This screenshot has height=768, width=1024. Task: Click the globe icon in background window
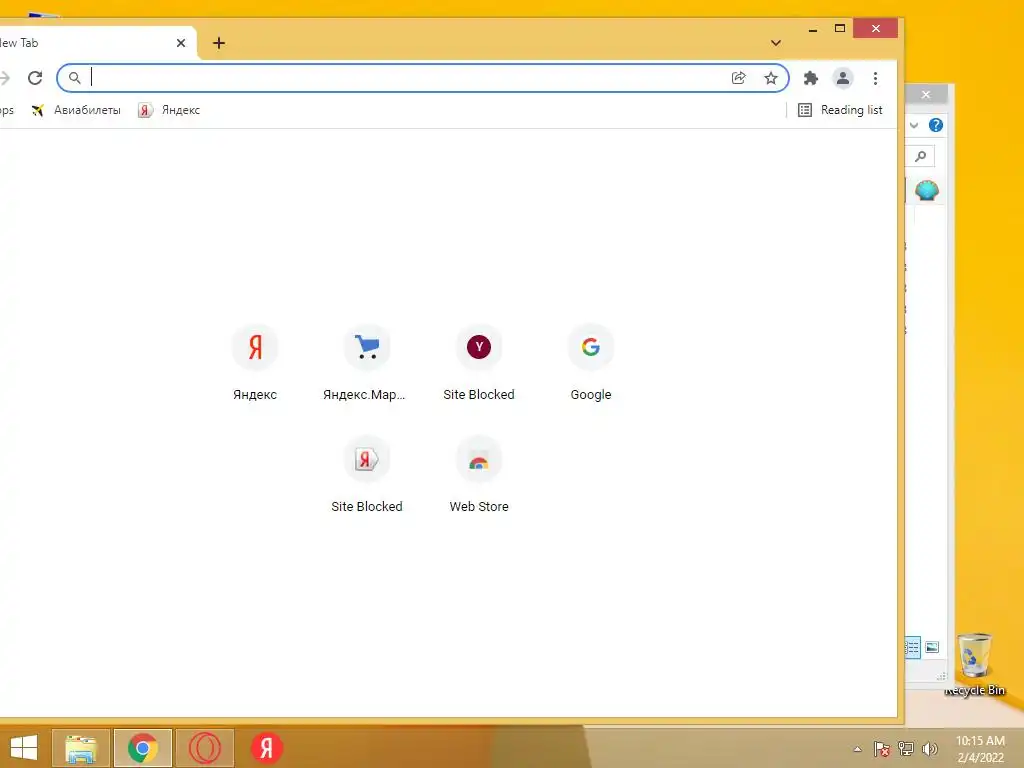point(927,191)
